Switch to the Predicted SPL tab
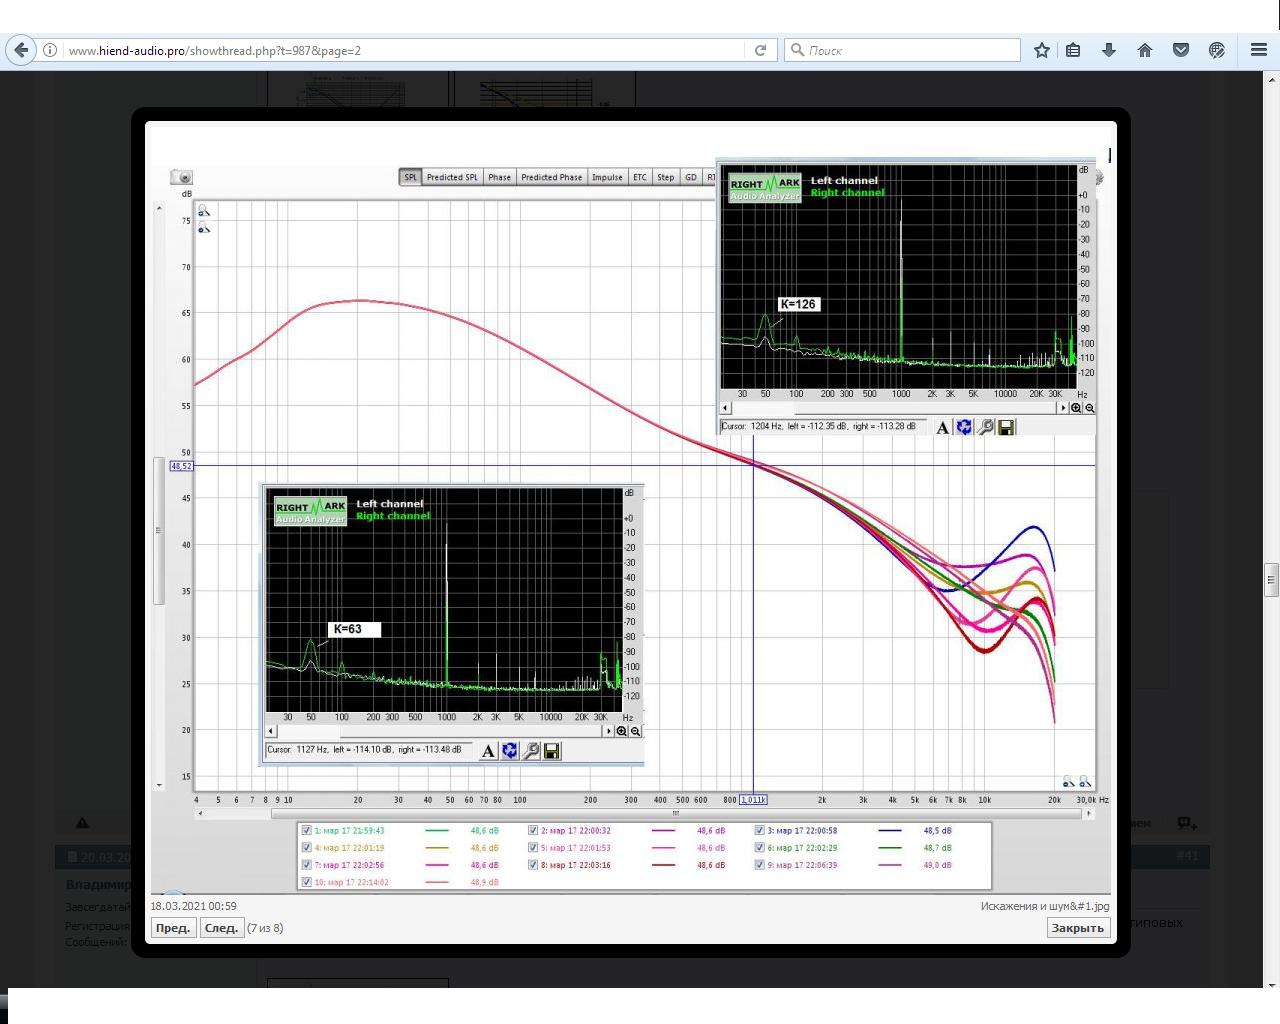Viewport: 1280px width, 1024px height. pyautogui.click(x=452, y=177)
